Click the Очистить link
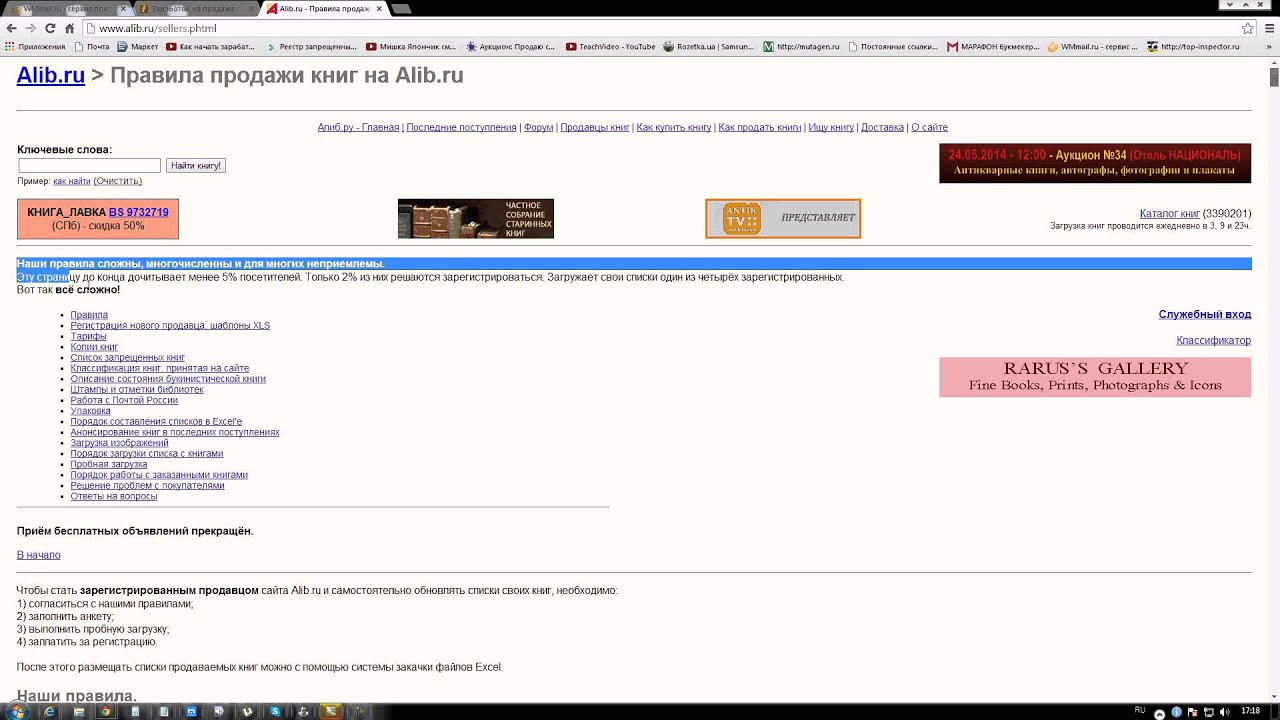The image size is (1280, 720). coord(117,181)
